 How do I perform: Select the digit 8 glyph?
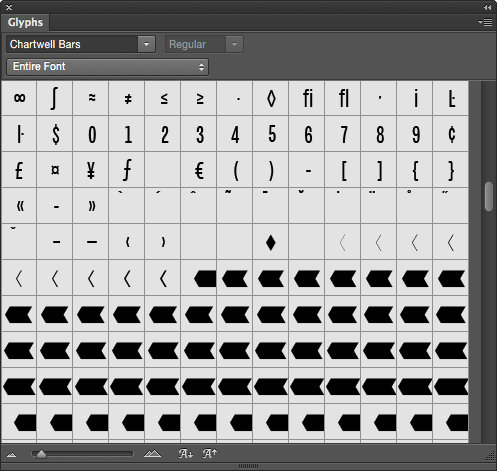[379, 134]
